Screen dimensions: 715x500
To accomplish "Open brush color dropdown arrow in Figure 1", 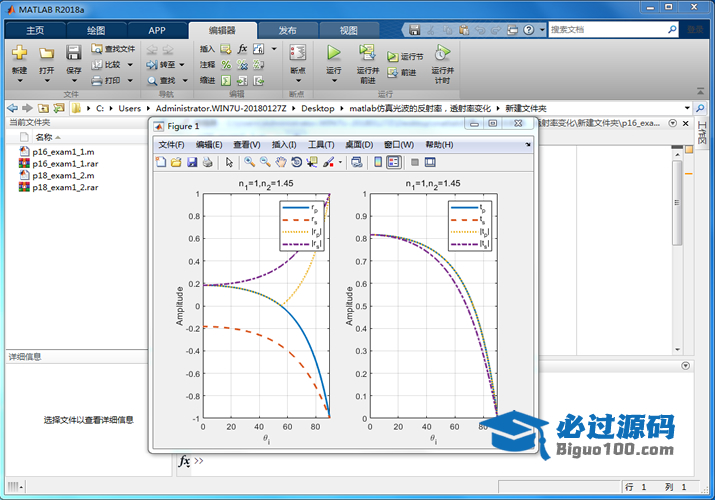I will (340, 163).
